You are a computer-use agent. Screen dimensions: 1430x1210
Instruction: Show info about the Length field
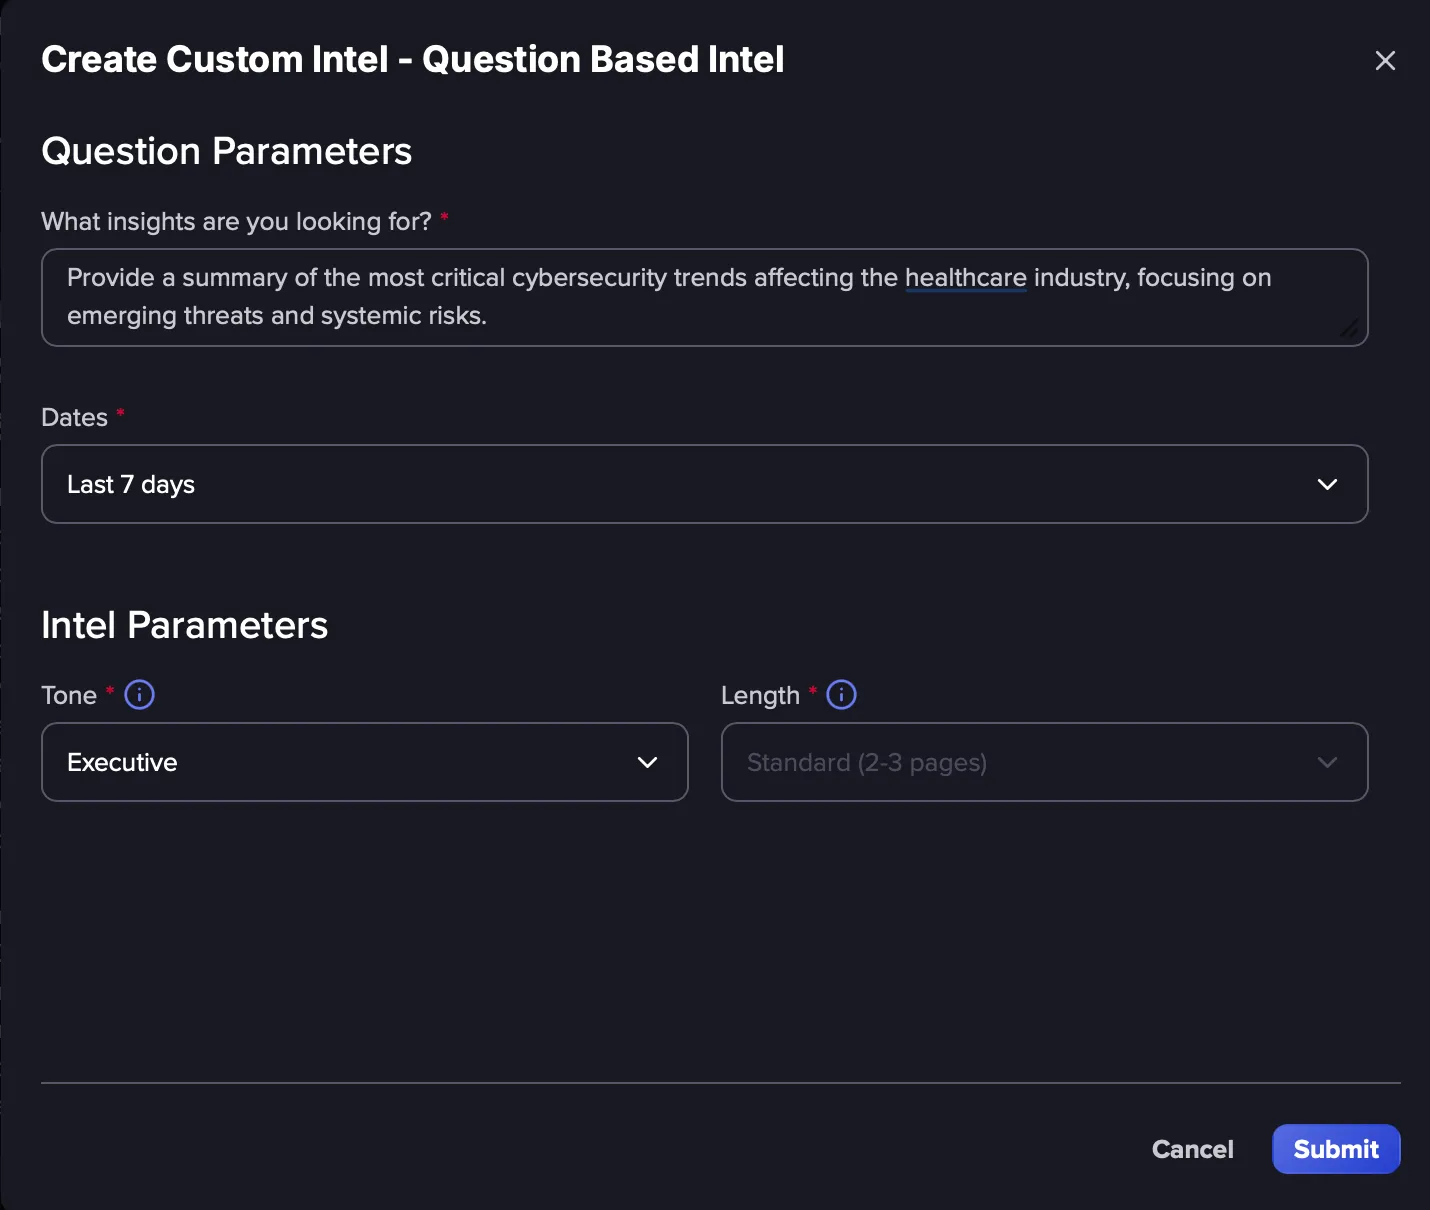[x=841, y=694]
